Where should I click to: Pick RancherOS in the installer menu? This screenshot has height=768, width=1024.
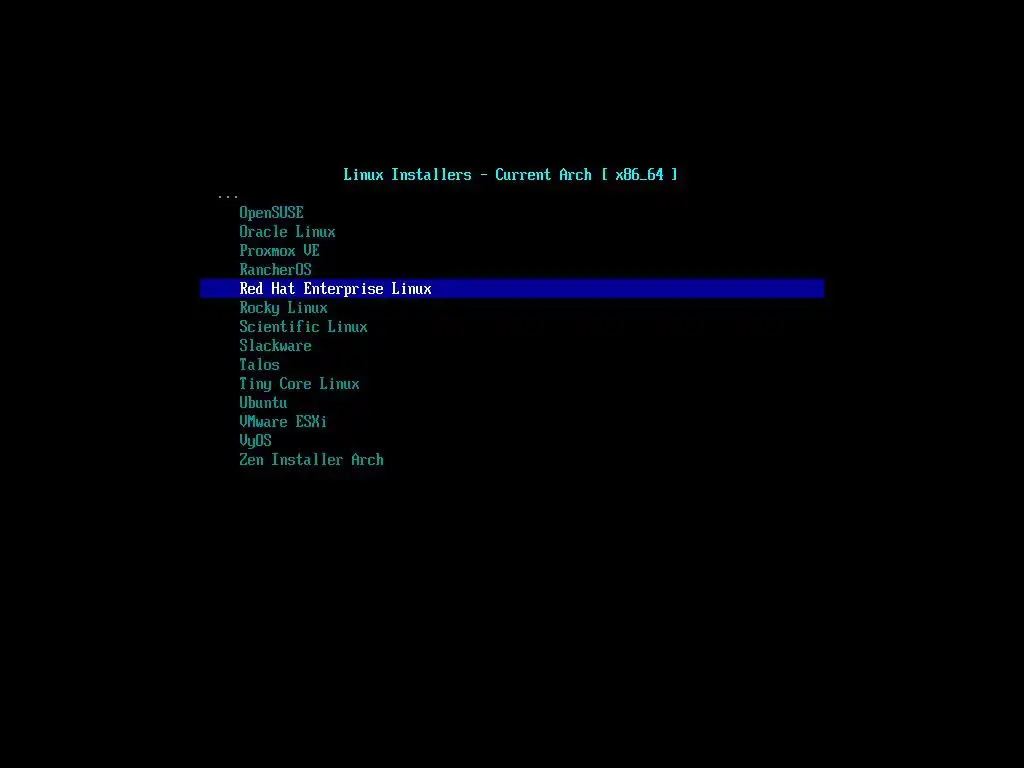(x=275, y=270)
